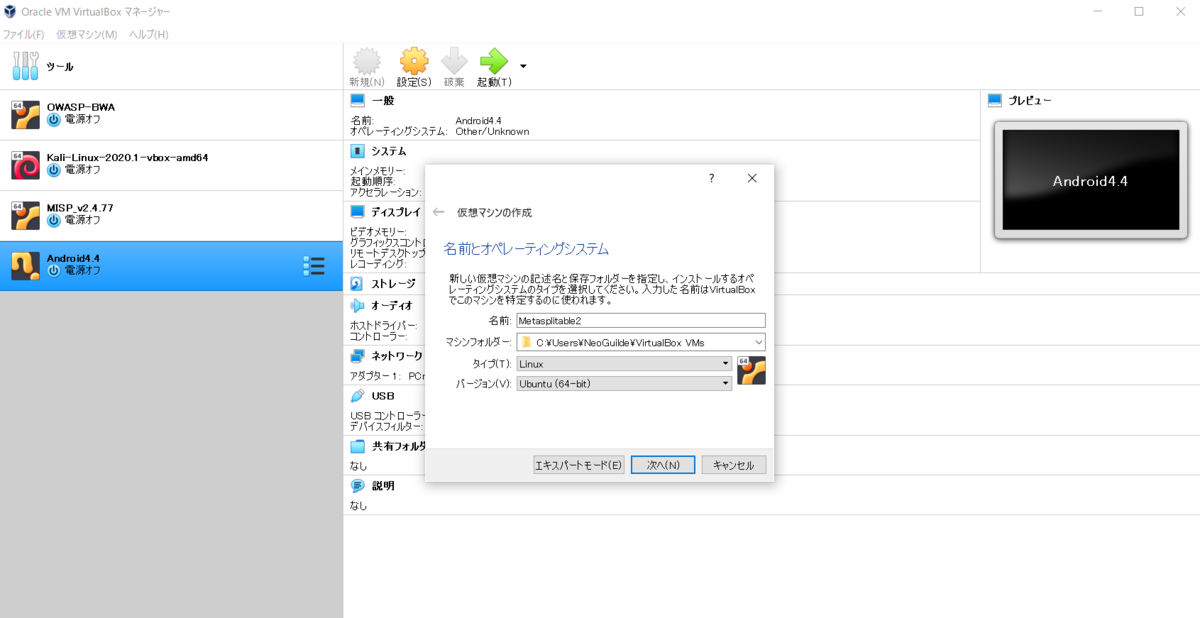Click the General (一般) section icon

tap(358, 100)
